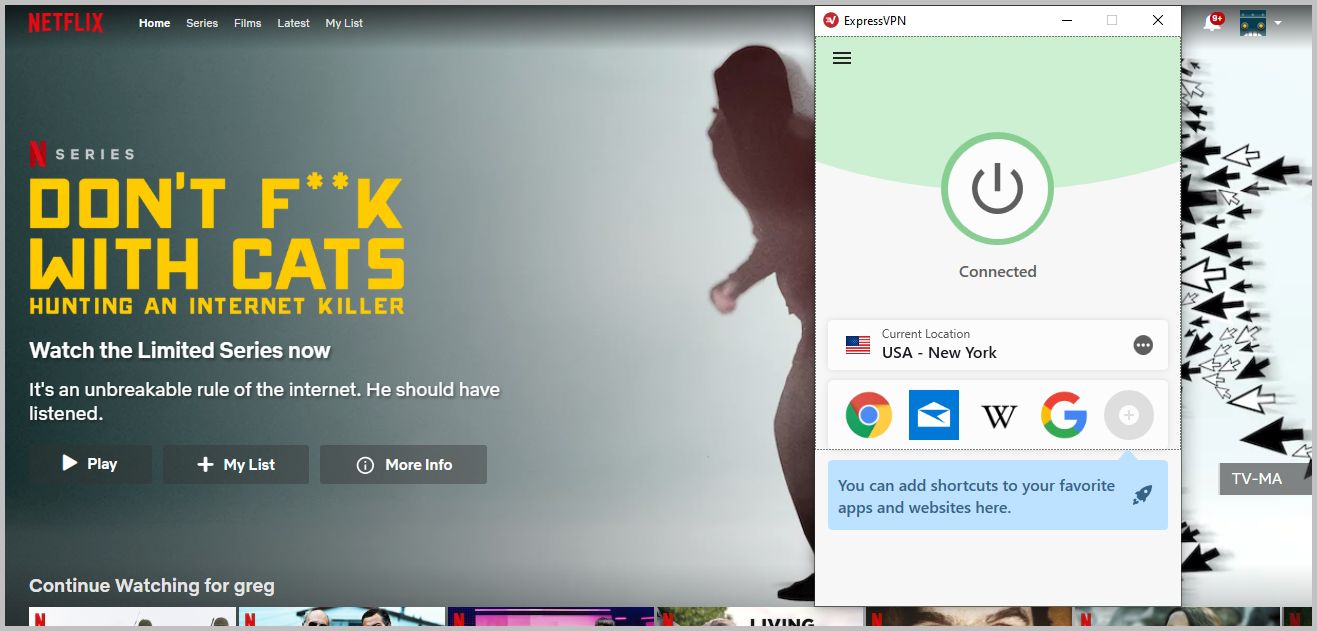This screenshot has height=631, width=1317.
Task: Go to Netflix Home tab
Action: click(154, 23)
